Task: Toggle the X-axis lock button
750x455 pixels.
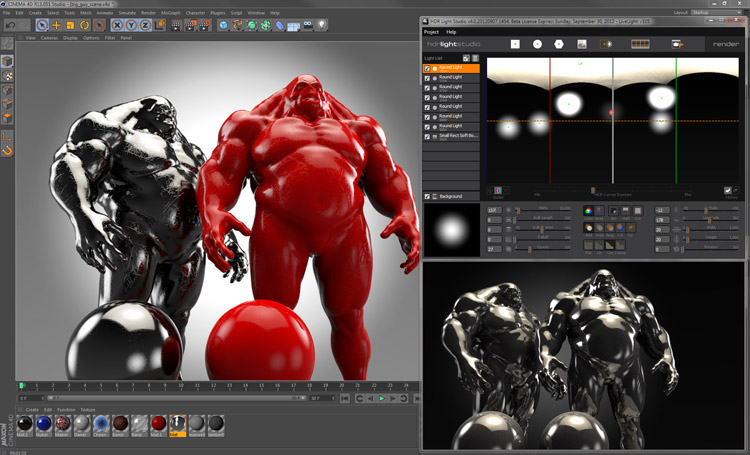Action: (117, 24)
